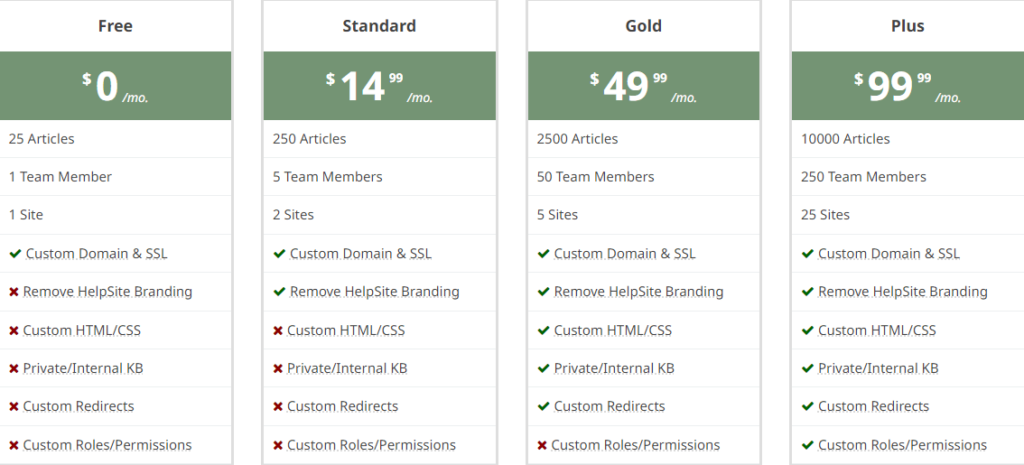Select the Free plan heading
The width and height of the screenshot is (1024, 465).
115,26
